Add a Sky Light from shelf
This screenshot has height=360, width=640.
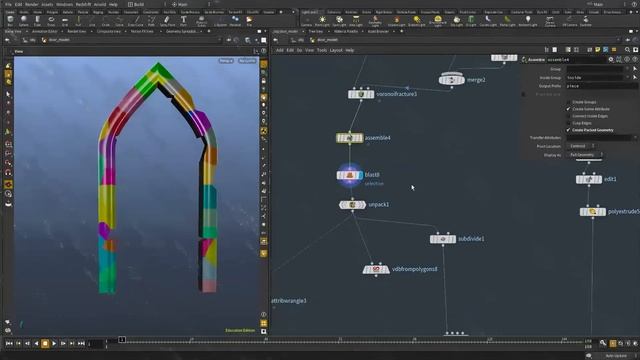click(x=457, y=21)
